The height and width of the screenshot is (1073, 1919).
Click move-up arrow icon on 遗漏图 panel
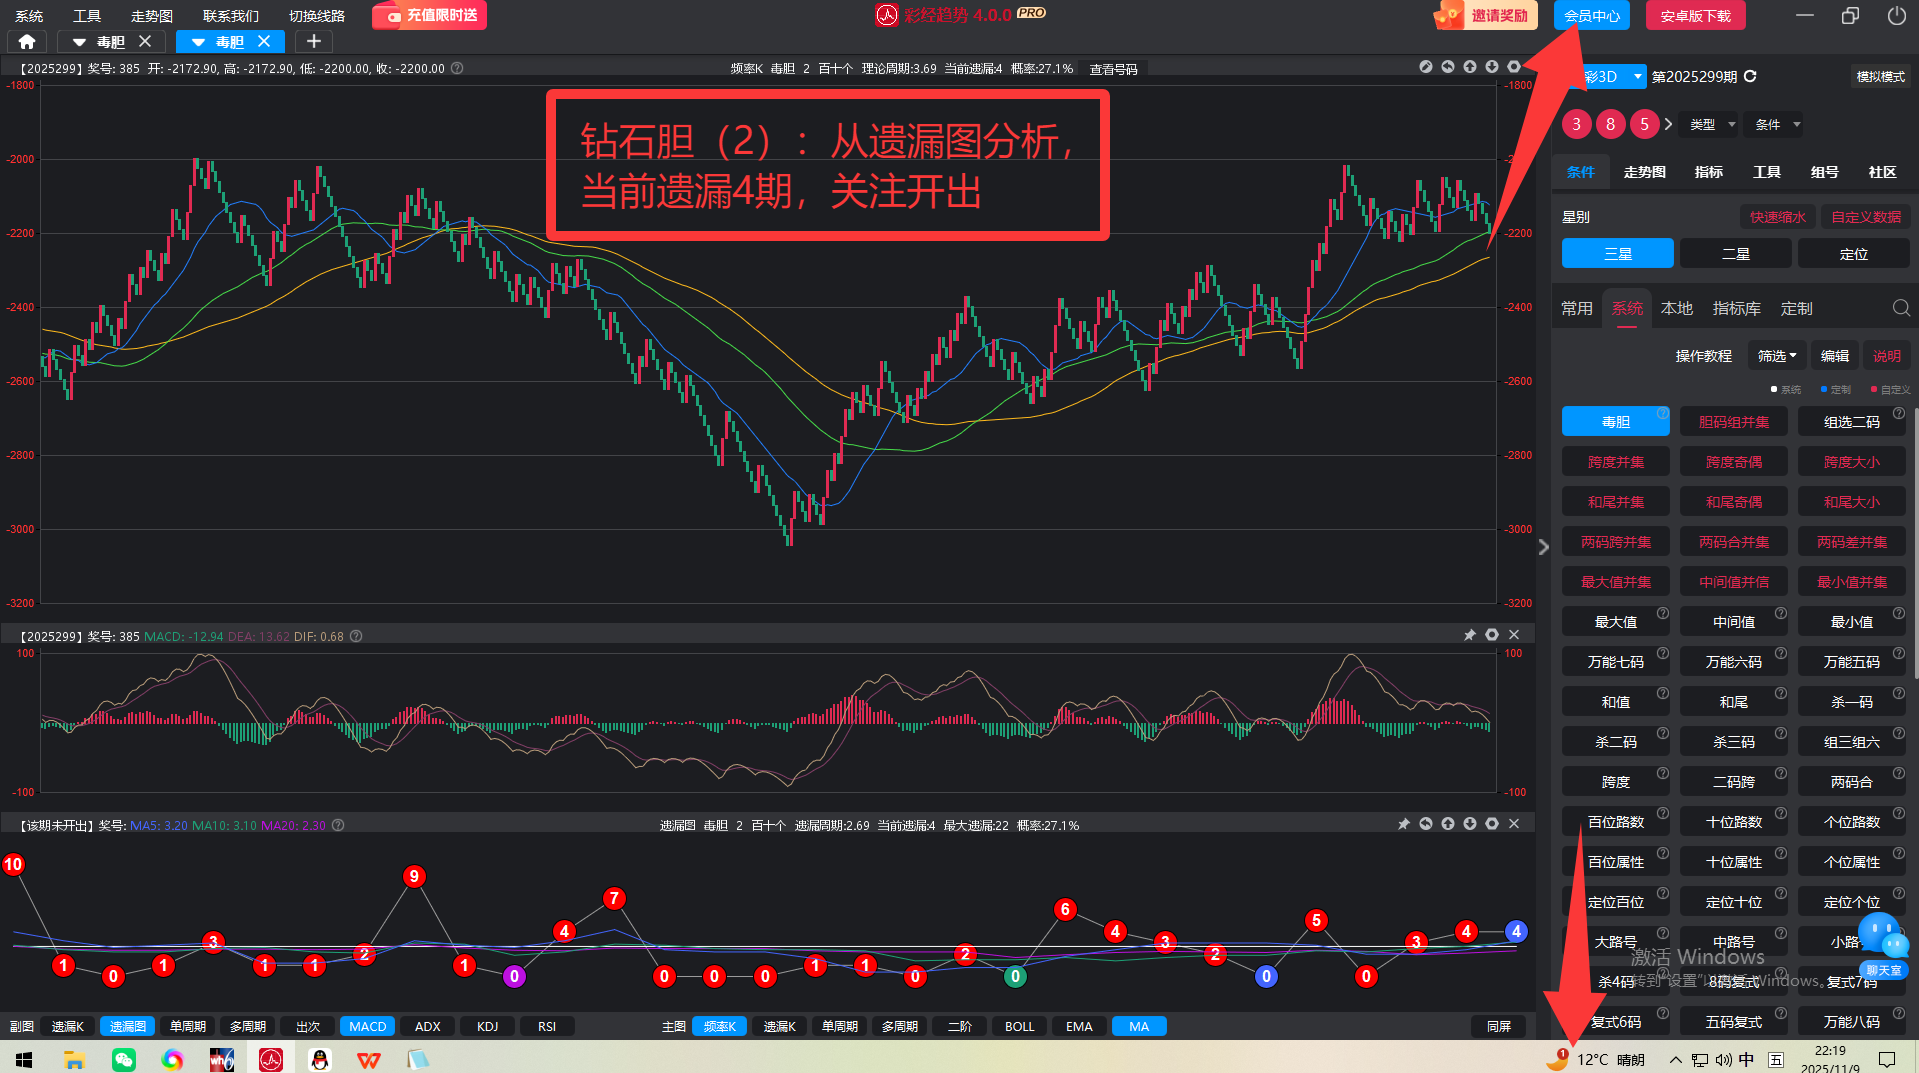click(1447, 824)
